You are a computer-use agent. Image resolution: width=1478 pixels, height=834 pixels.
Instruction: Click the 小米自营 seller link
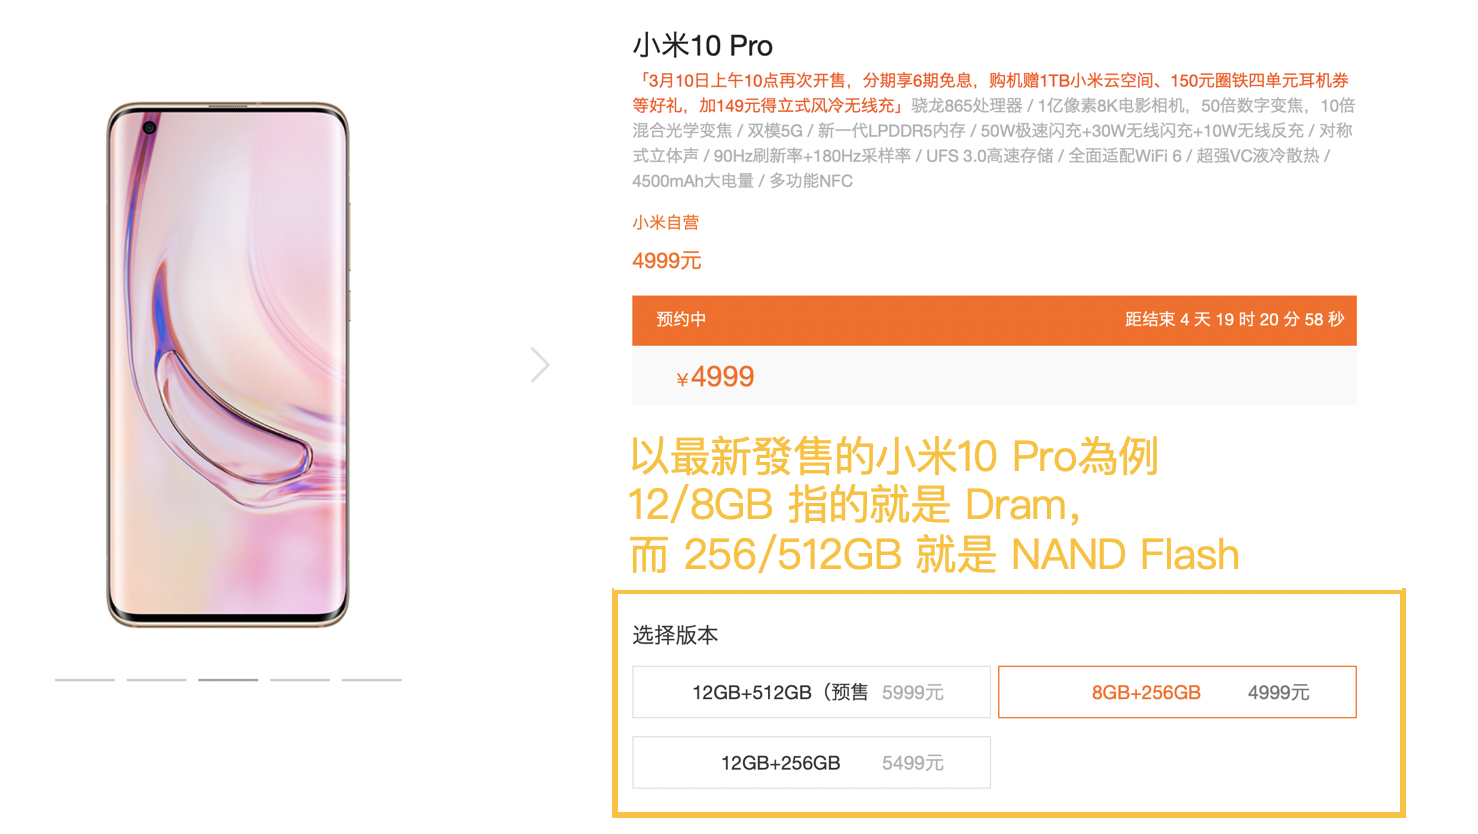click(665, 222)
